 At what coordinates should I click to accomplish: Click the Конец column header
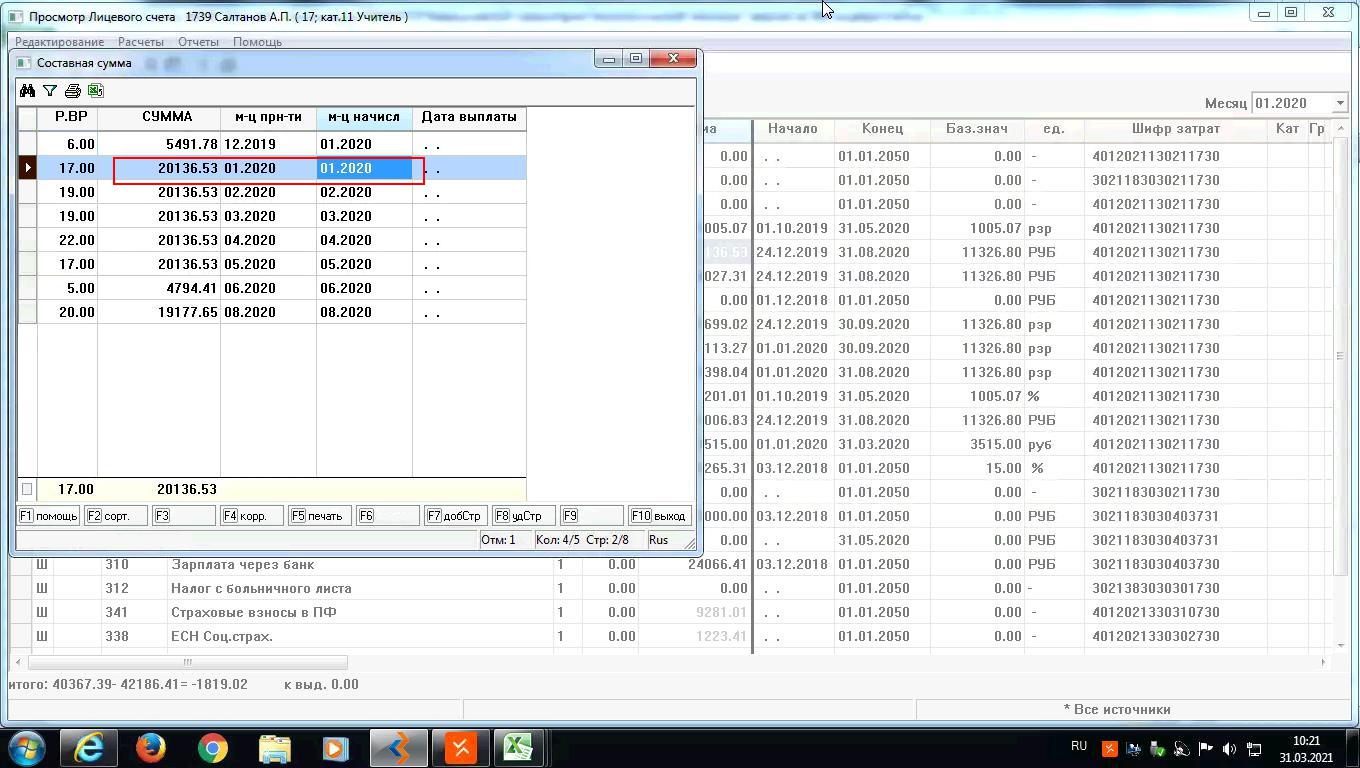(x=882, y=129)
